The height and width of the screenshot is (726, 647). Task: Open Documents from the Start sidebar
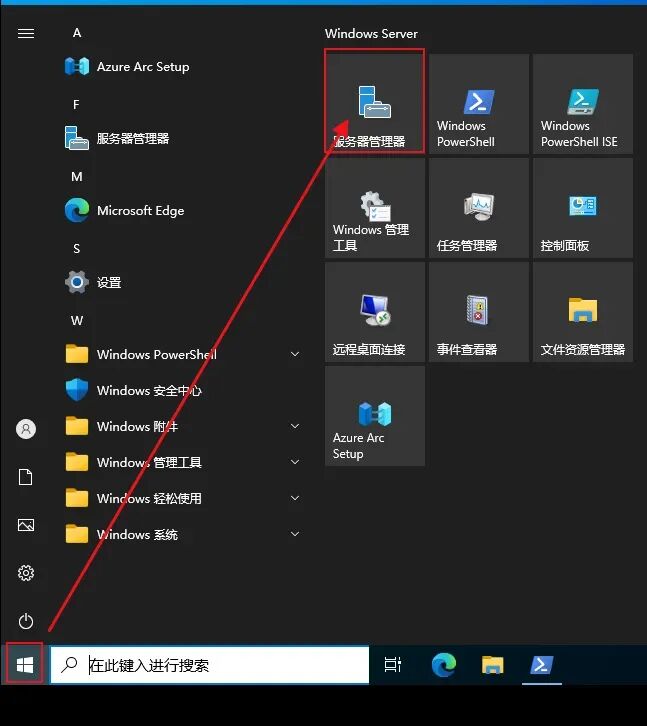[x=26, y=477]
